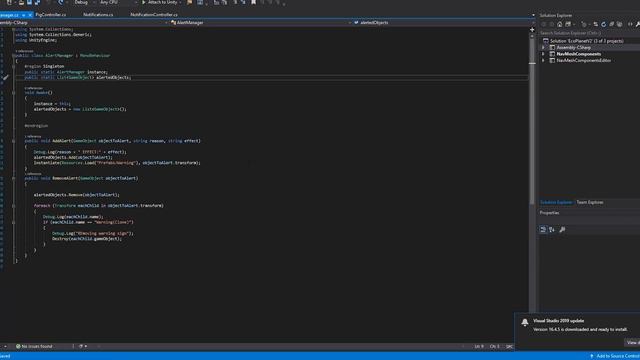
Task: Open the alertedObjects member navigation dropdown
Action: tap(444, 22)
